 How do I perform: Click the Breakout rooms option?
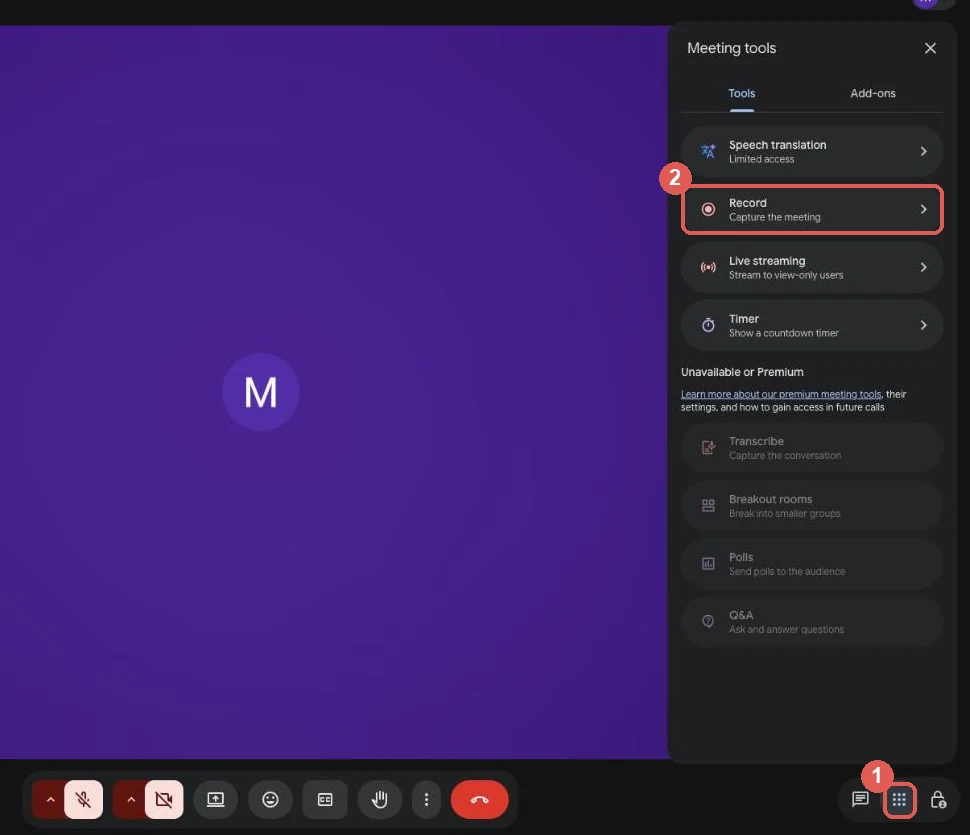812,506
